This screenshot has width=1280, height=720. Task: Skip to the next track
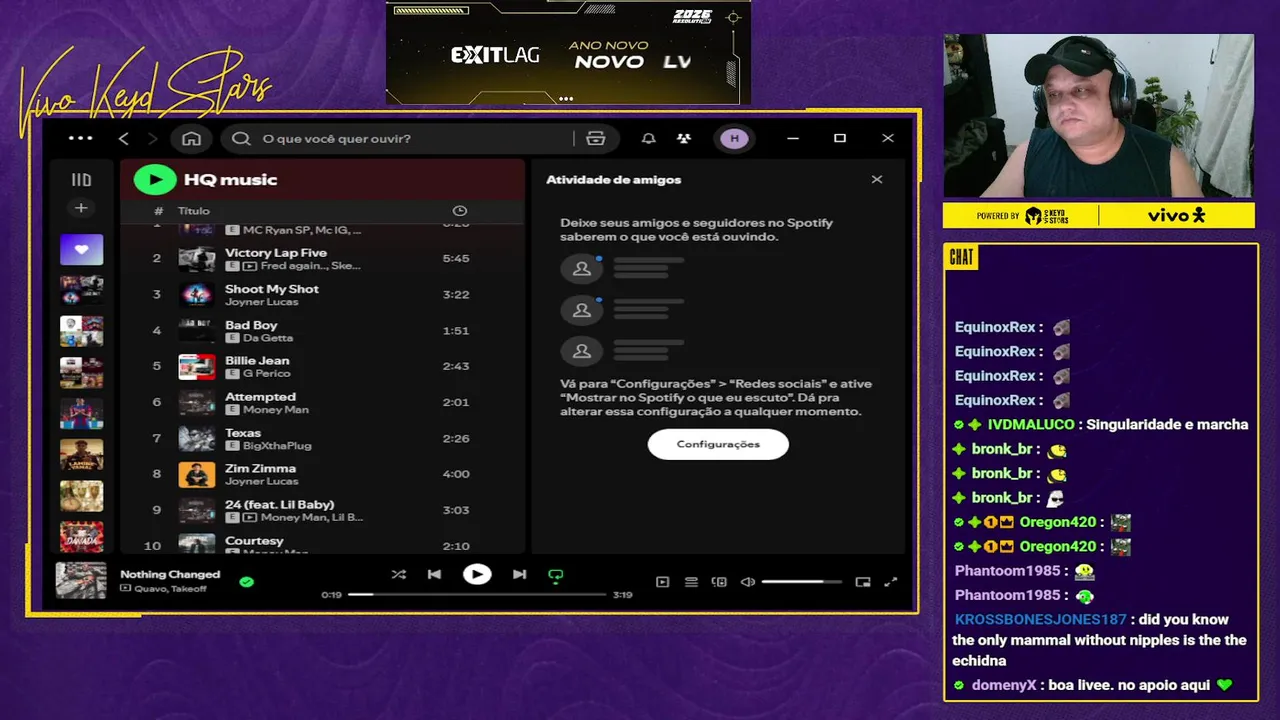(x=519, y=574)
